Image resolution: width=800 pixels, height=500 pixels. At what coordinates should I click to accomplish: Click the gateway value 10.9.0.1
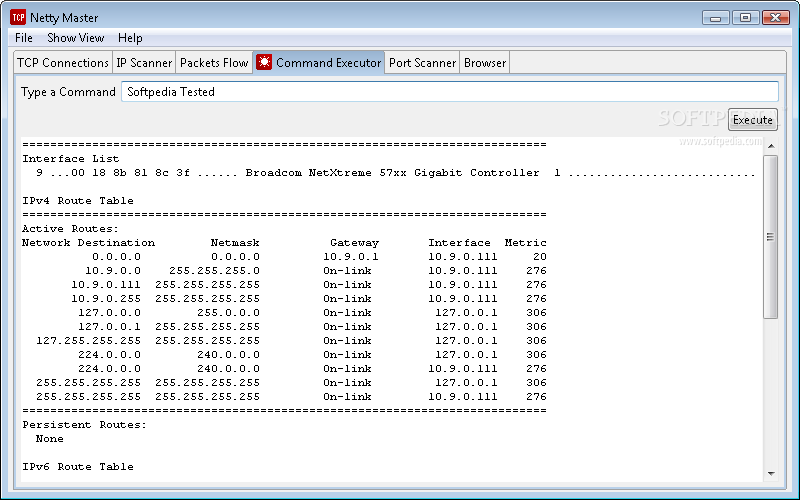click(x=351, y=257)
